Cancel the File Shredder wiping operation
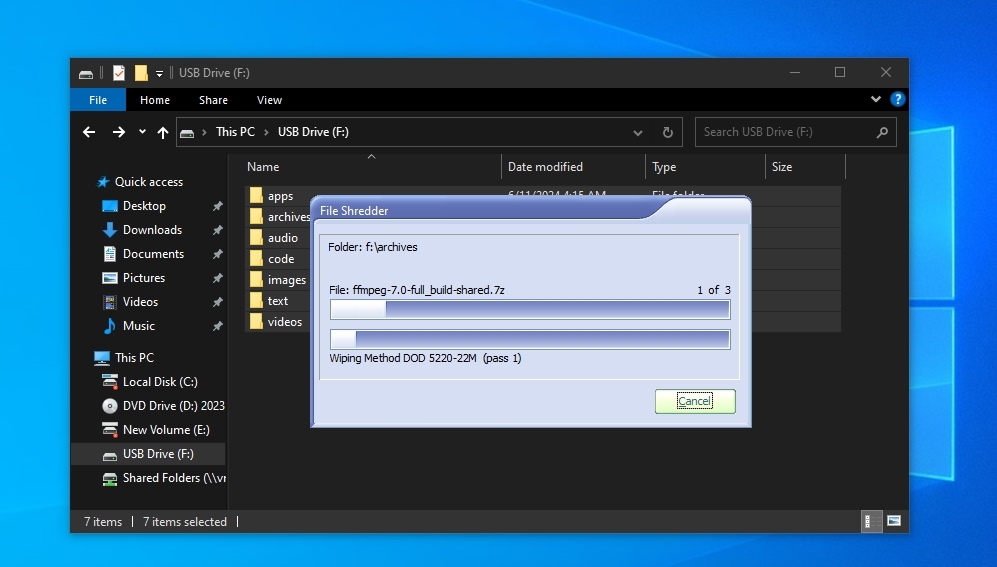Image resolution: width=997 pixels, height=567 pixels. (x=695, y=401)
